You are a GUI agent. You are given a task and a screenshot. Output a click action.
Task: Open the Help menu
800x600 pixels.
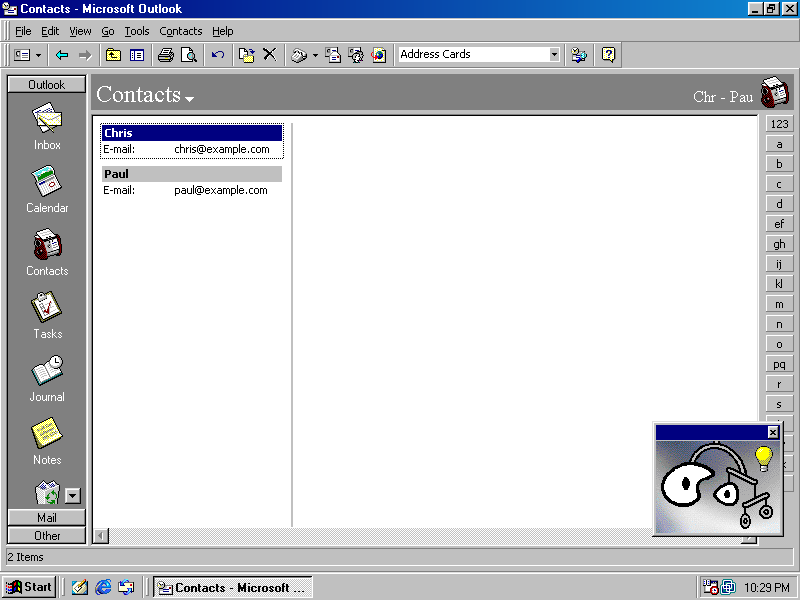pyautogui.click(x=222, y=31)
